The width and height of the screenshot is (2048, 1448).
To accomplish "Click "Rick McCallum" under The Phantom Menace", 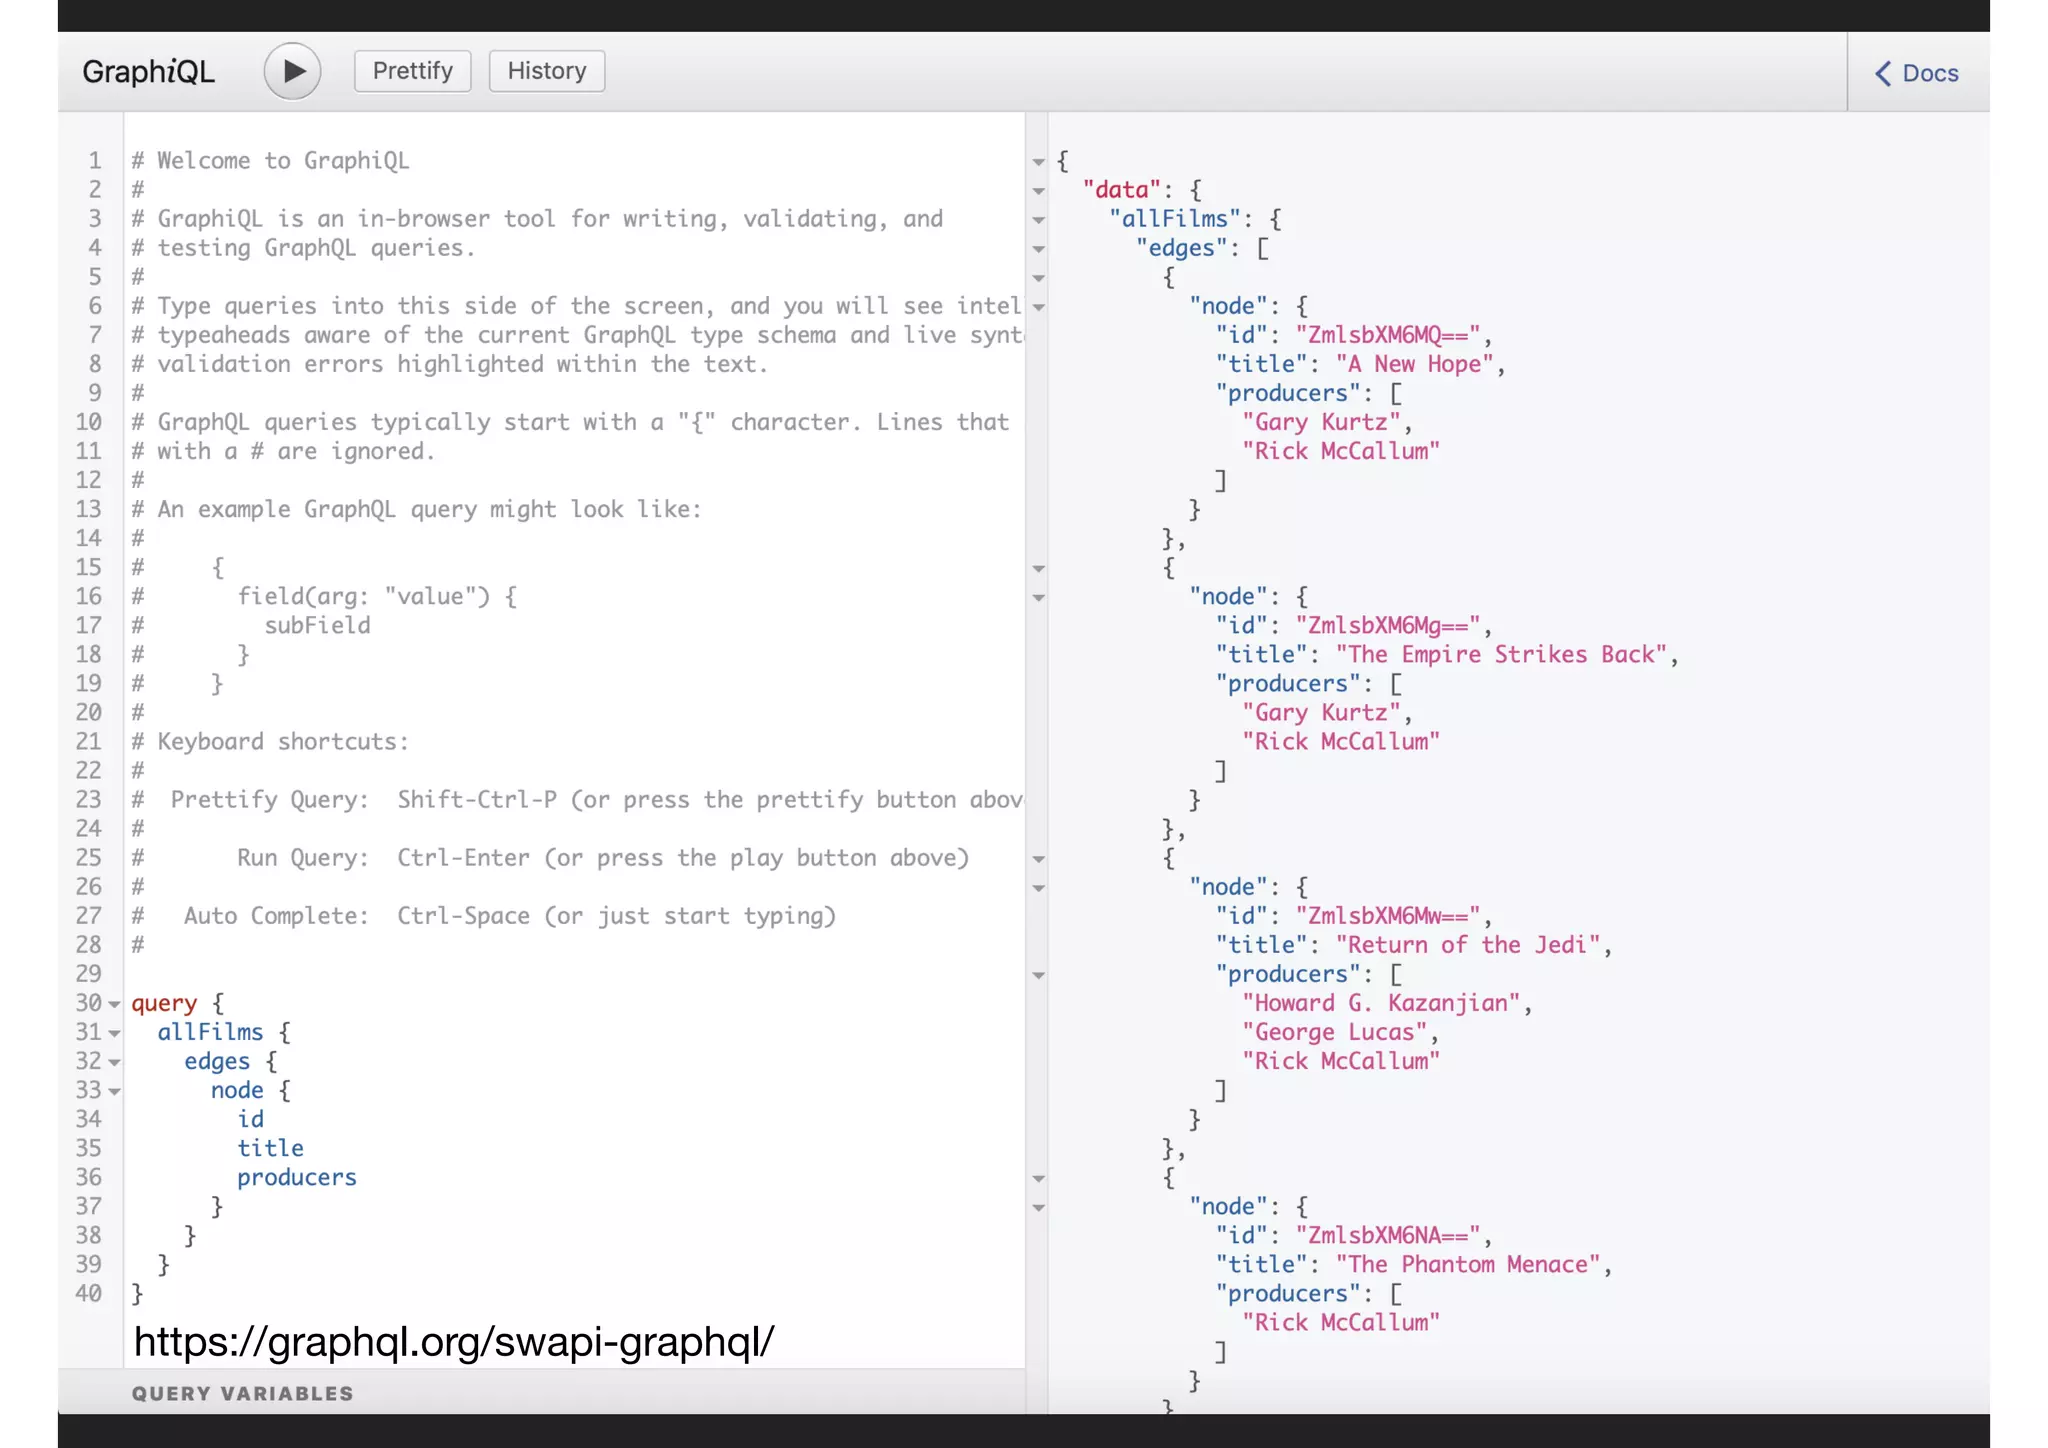I will 1341,1322.
